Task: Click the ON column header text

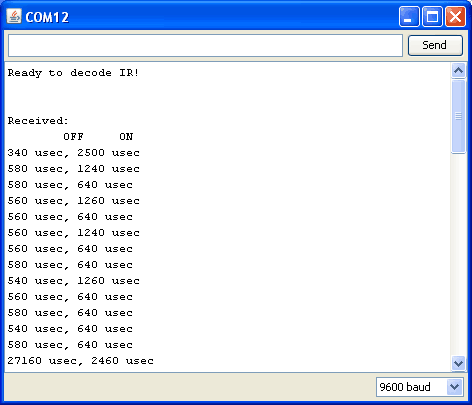Action: 126,137
